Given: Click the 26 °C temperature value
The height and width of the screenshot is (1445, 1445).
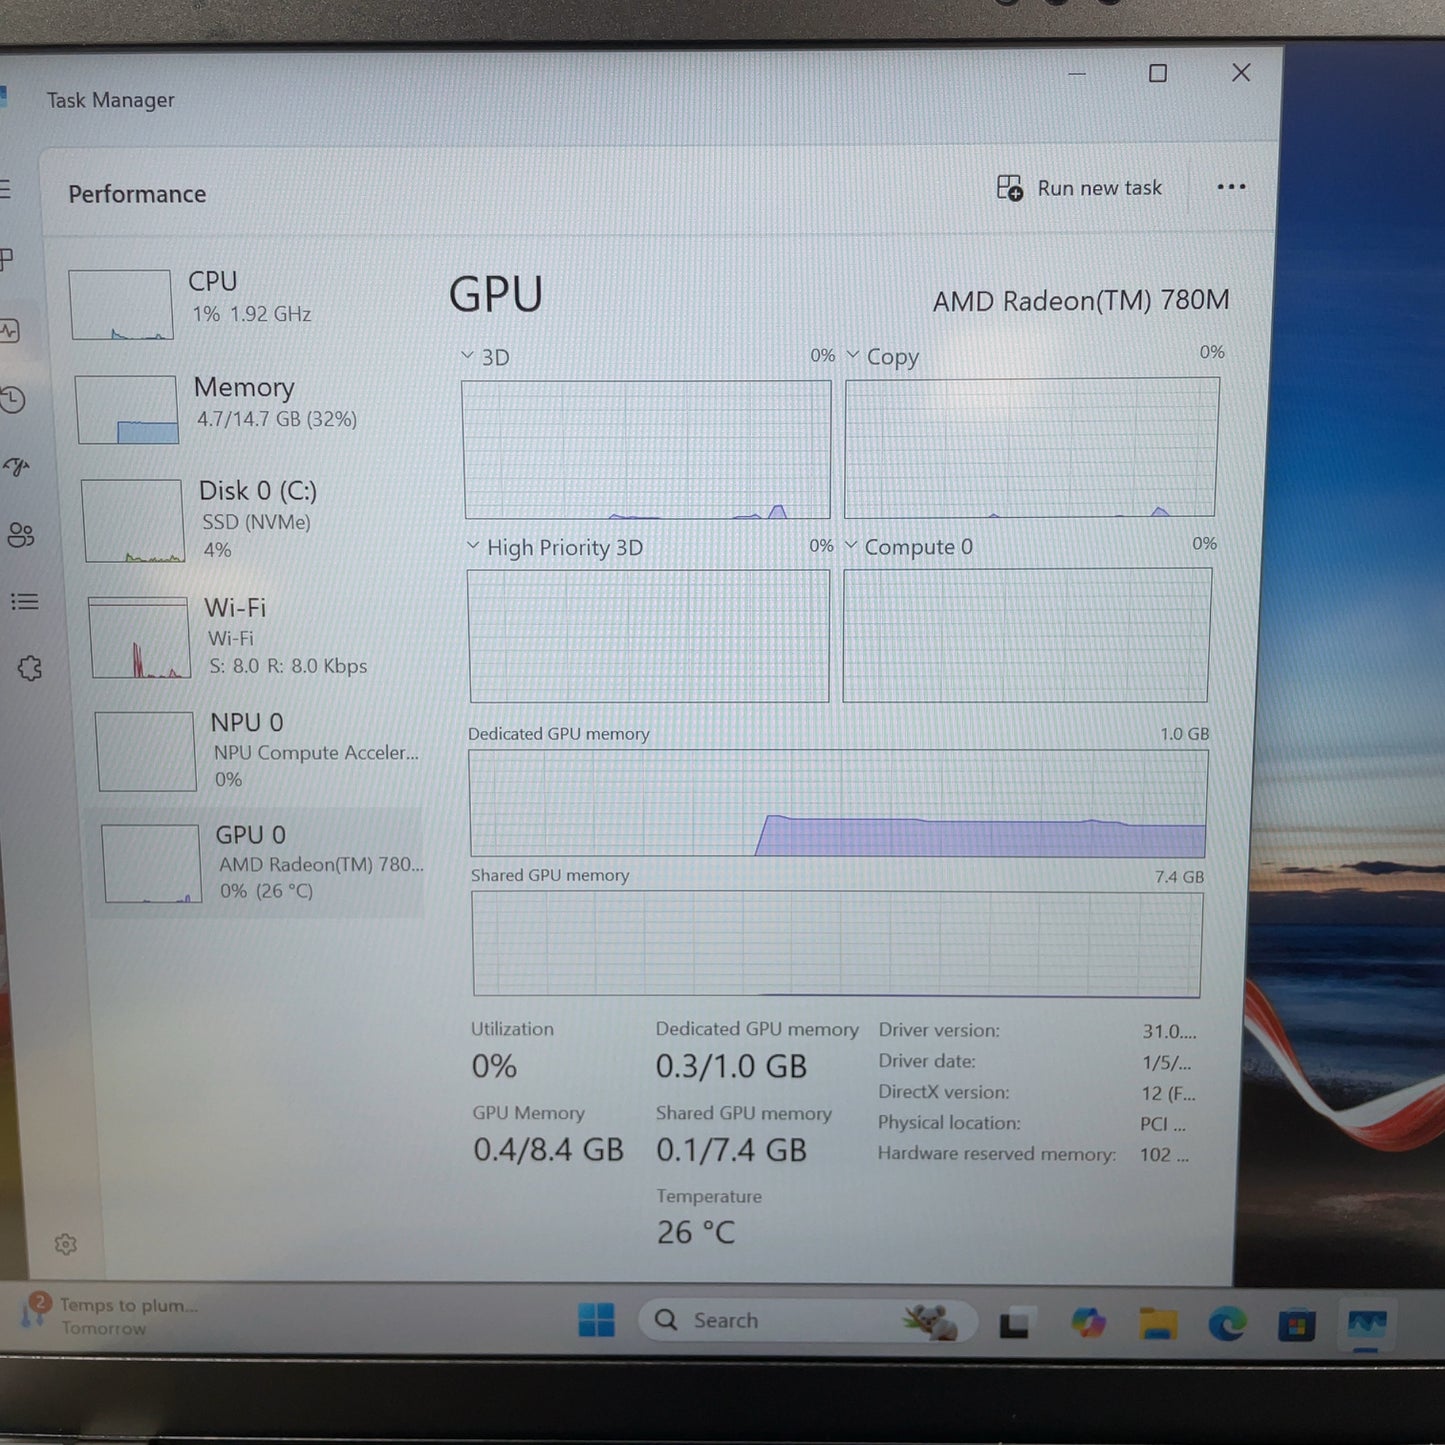Looking at the screenshot, I should pos(696,1232).
